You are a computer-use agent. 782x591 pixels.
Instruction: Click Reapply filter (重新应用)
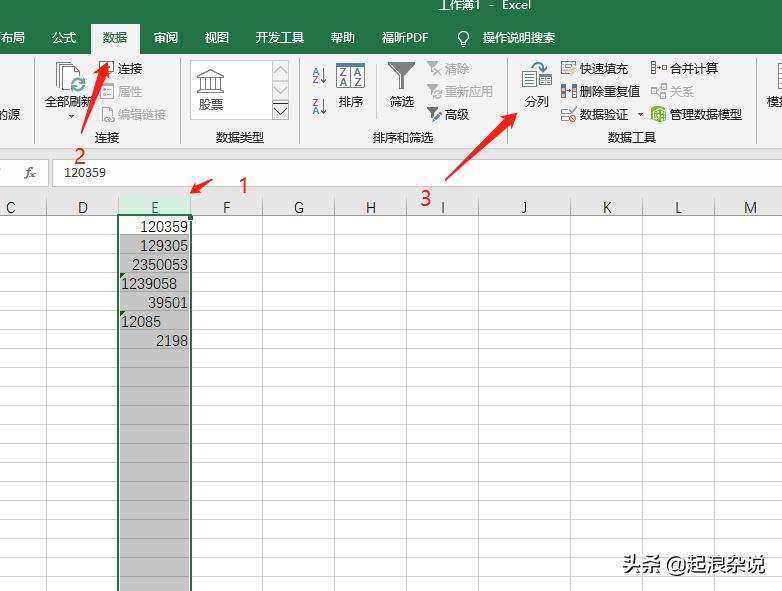(x=460, y=91)
